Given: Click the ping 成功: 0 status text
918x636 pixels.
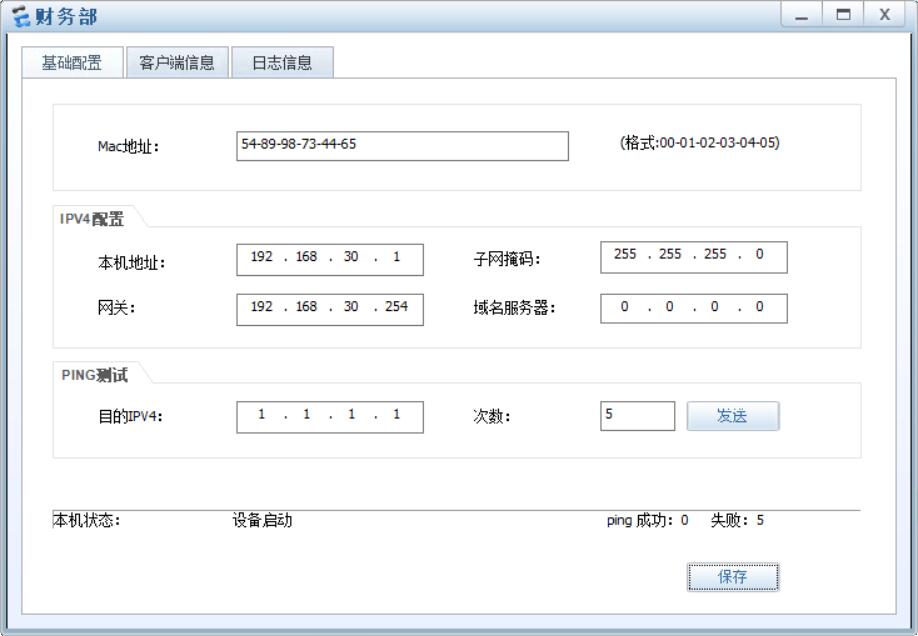Looking at the screenshot, I should pyautogui.click(x=647, y=520).
